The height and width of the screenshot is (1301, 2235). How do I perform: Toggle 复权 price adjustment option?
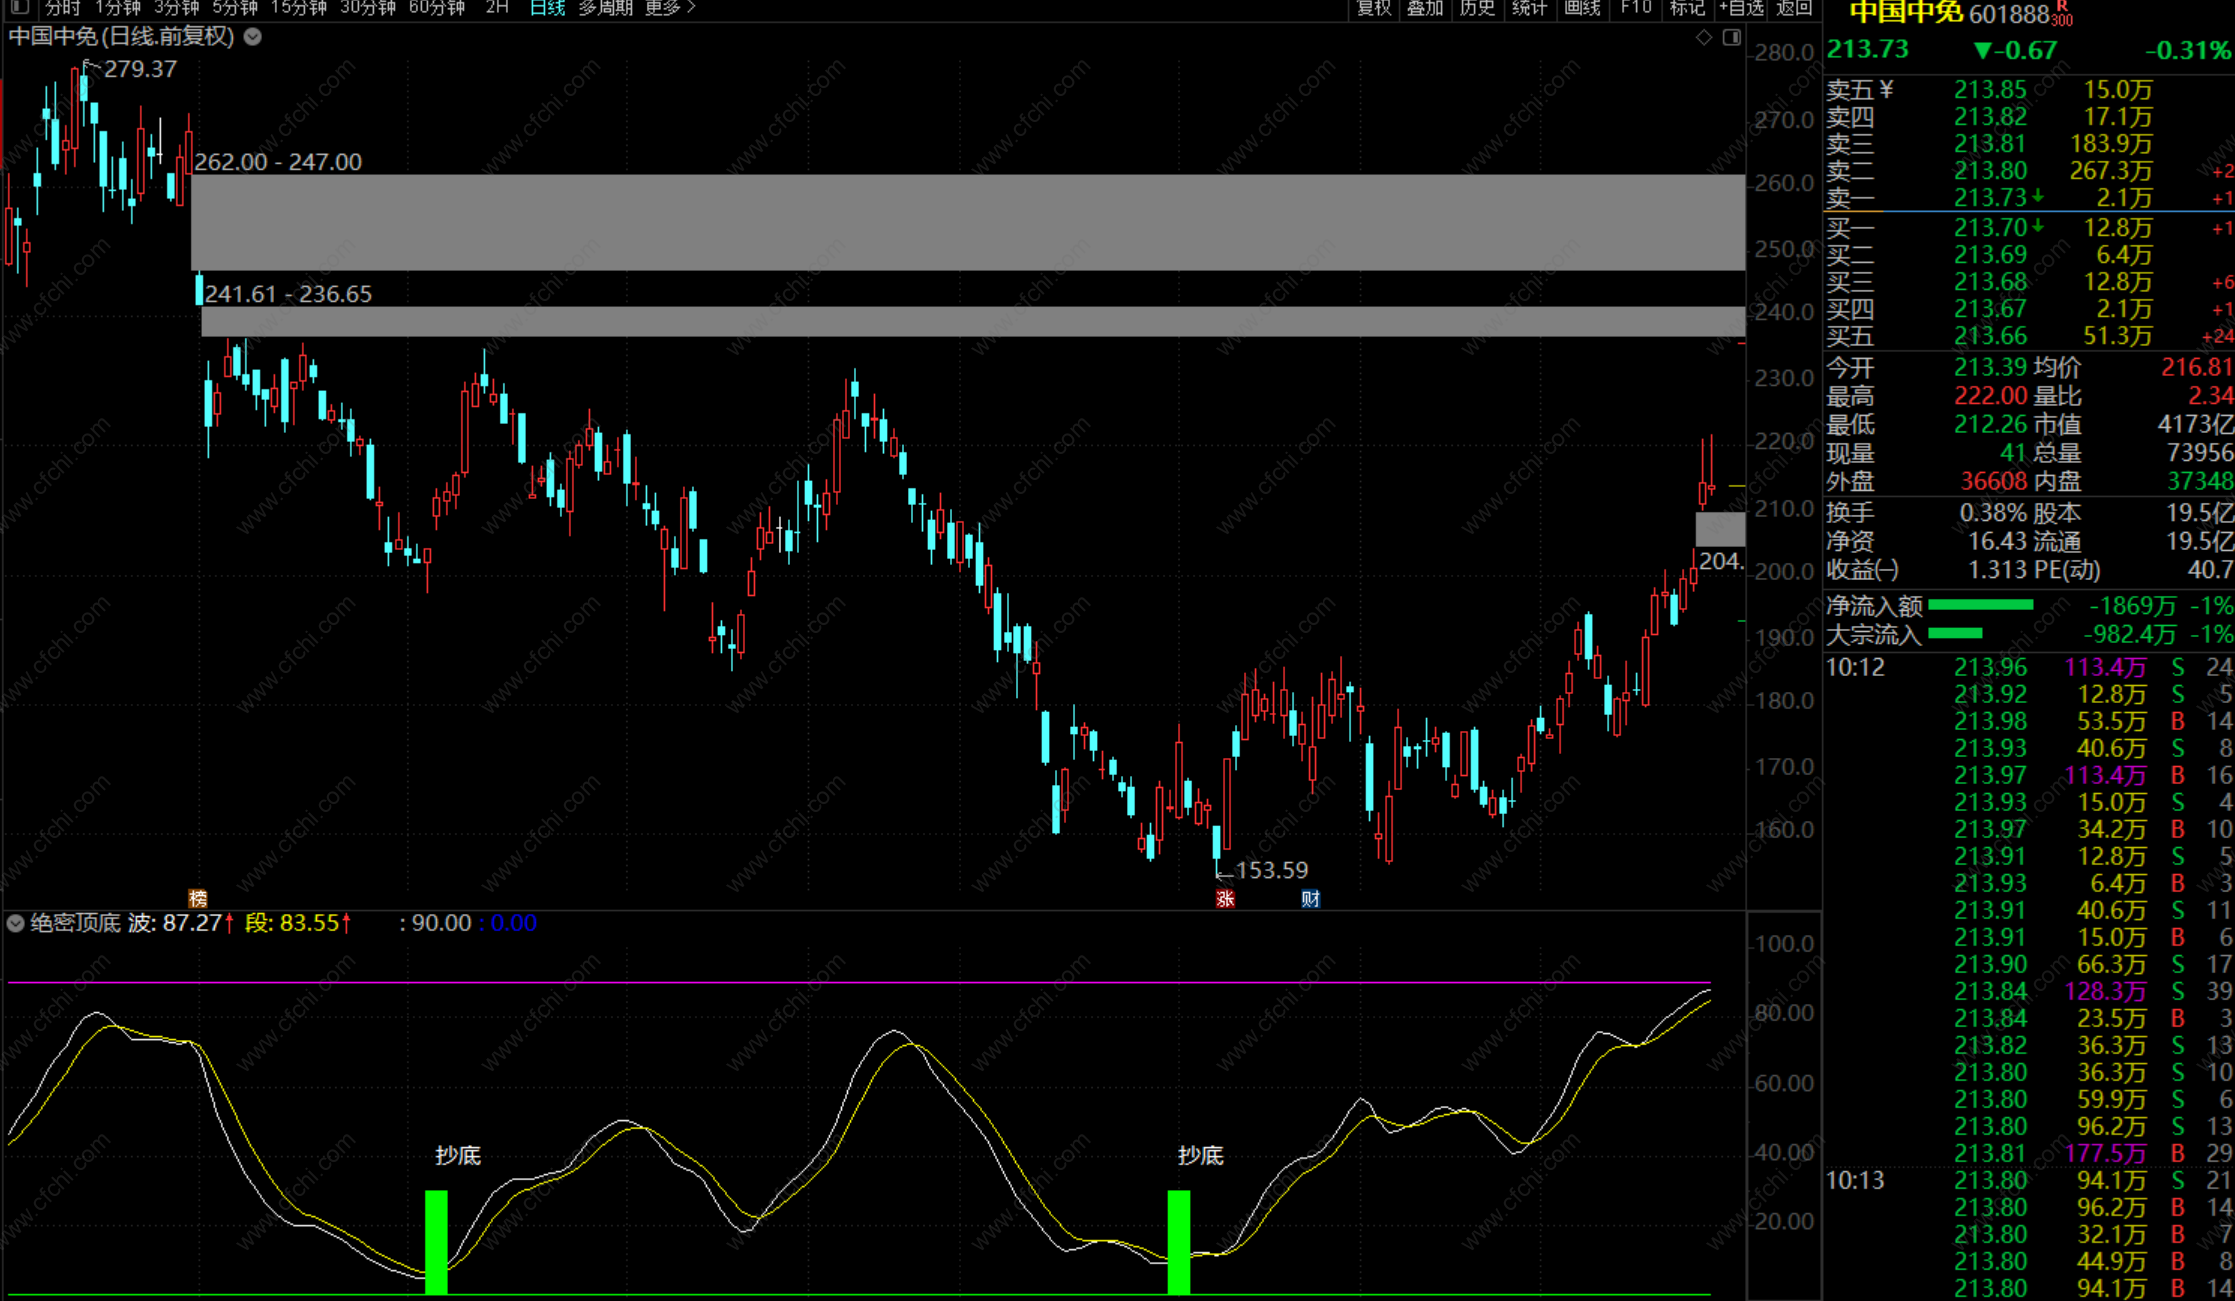tap(1374, 8)
